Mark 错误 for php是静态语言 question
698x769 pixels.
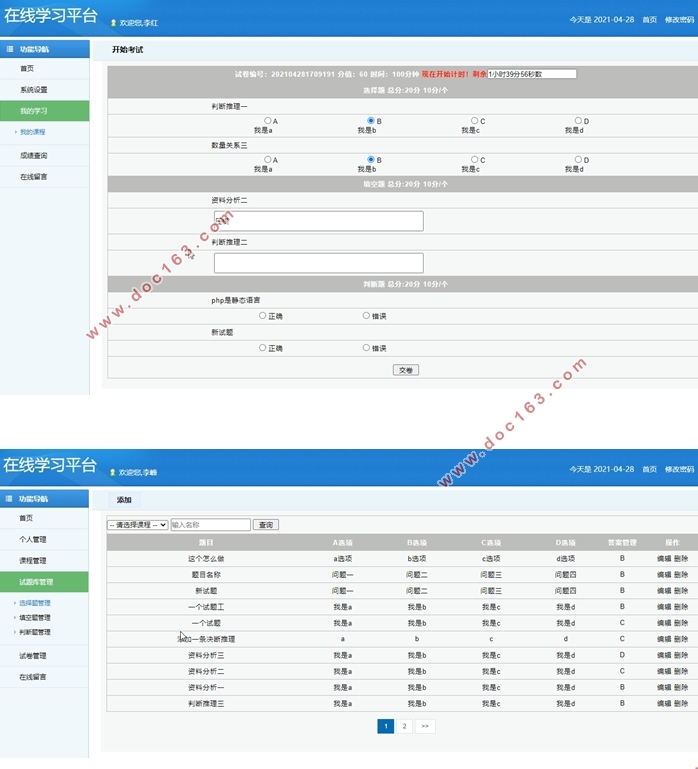pos(366,315)
